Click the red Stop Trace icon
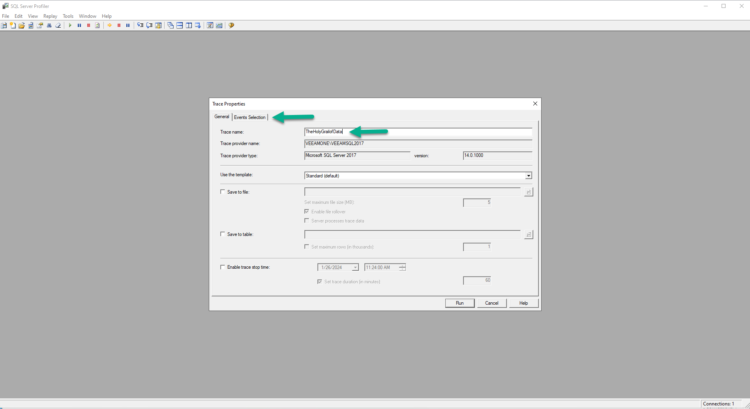 tap(88, 25)
